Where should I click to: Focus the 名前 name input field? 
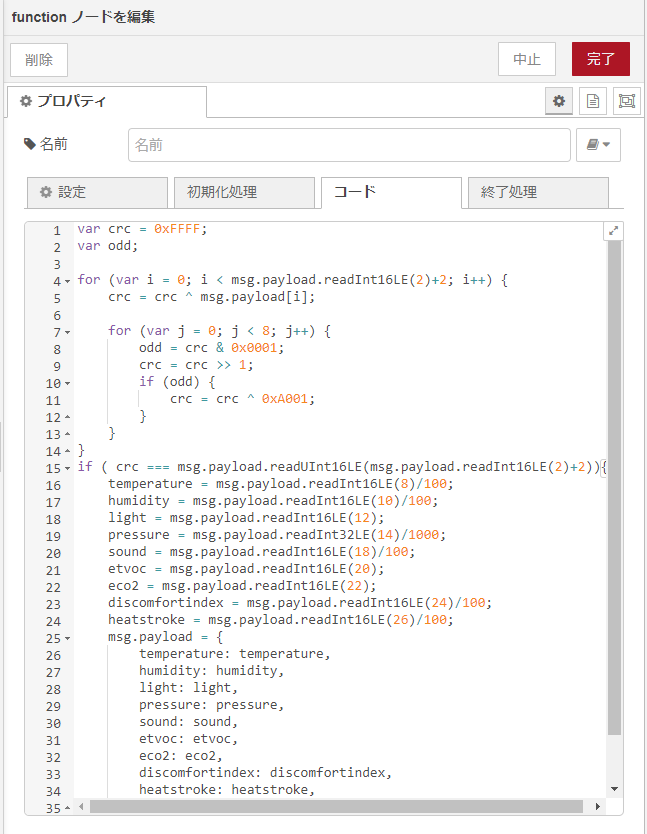(349, 145)
